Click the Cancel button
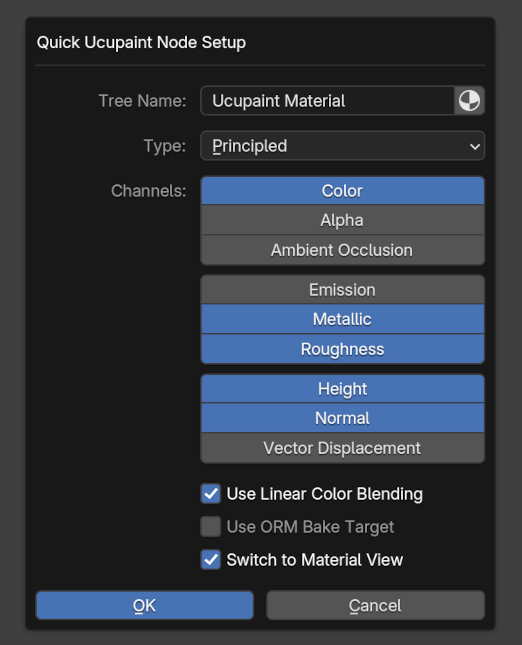This screenshot has width=522, height=645. [x=375, y=605]
